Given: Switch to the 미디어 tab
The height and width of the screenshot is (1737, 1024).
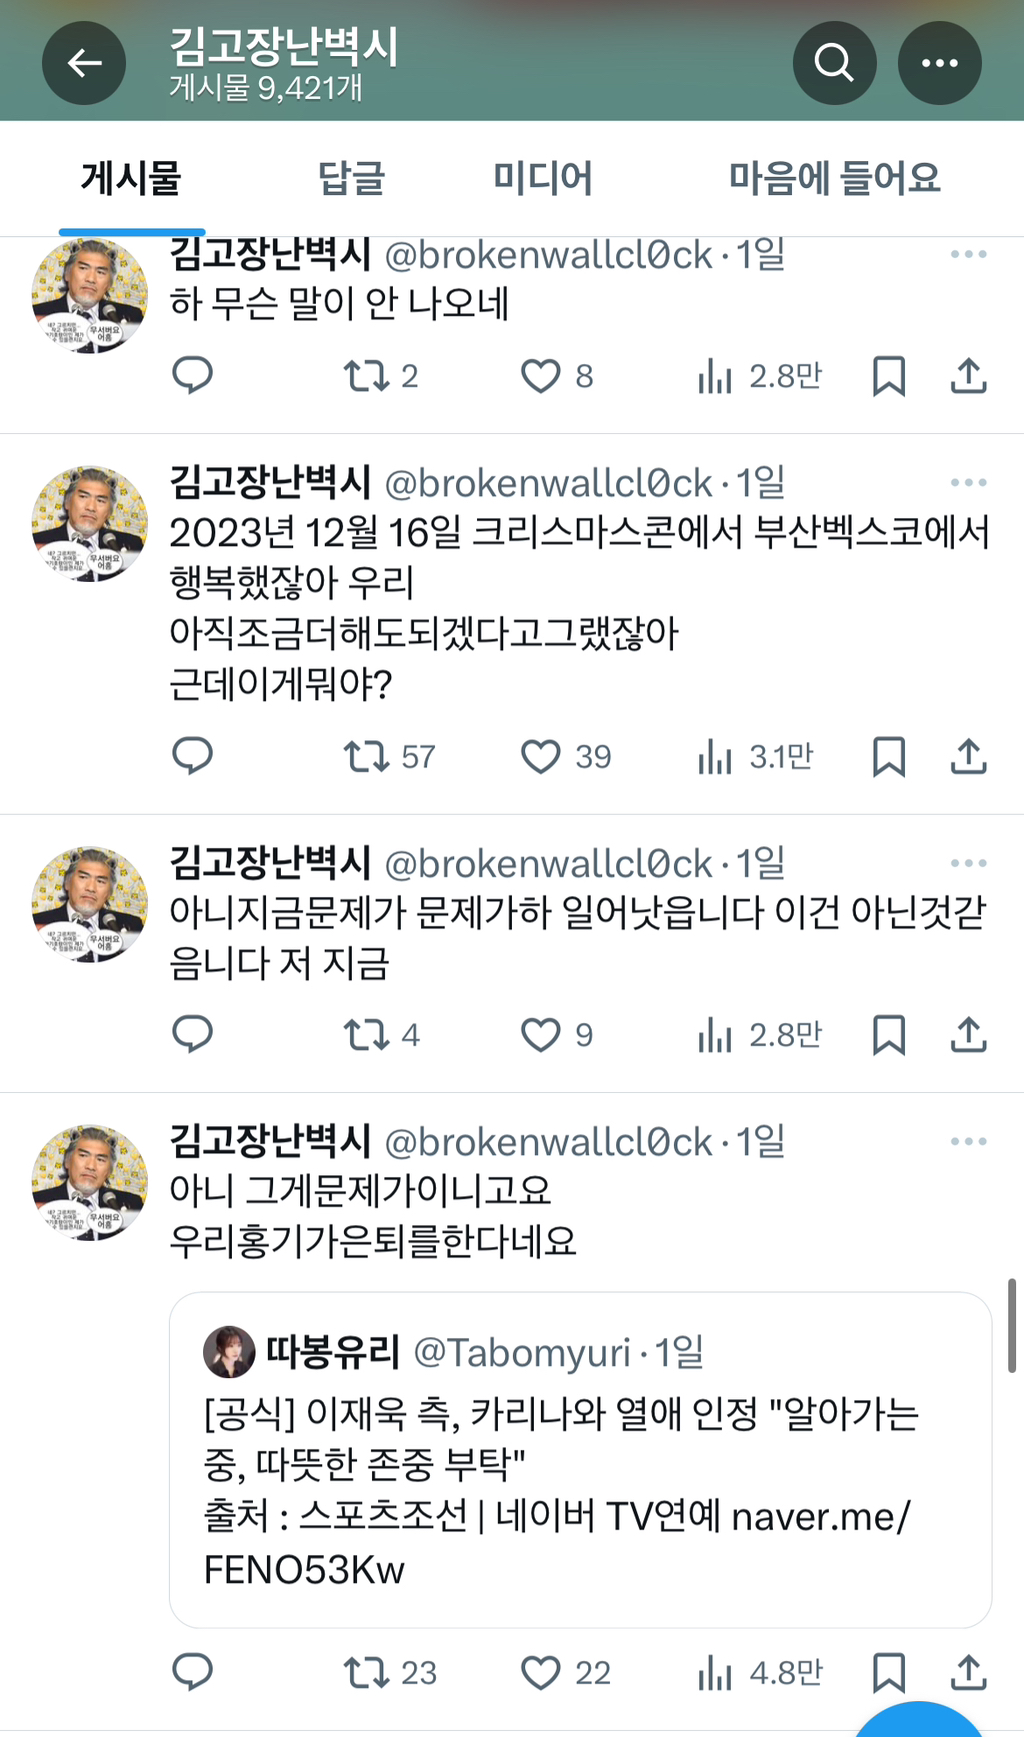Looking at the screenshot, I should 542,178.
